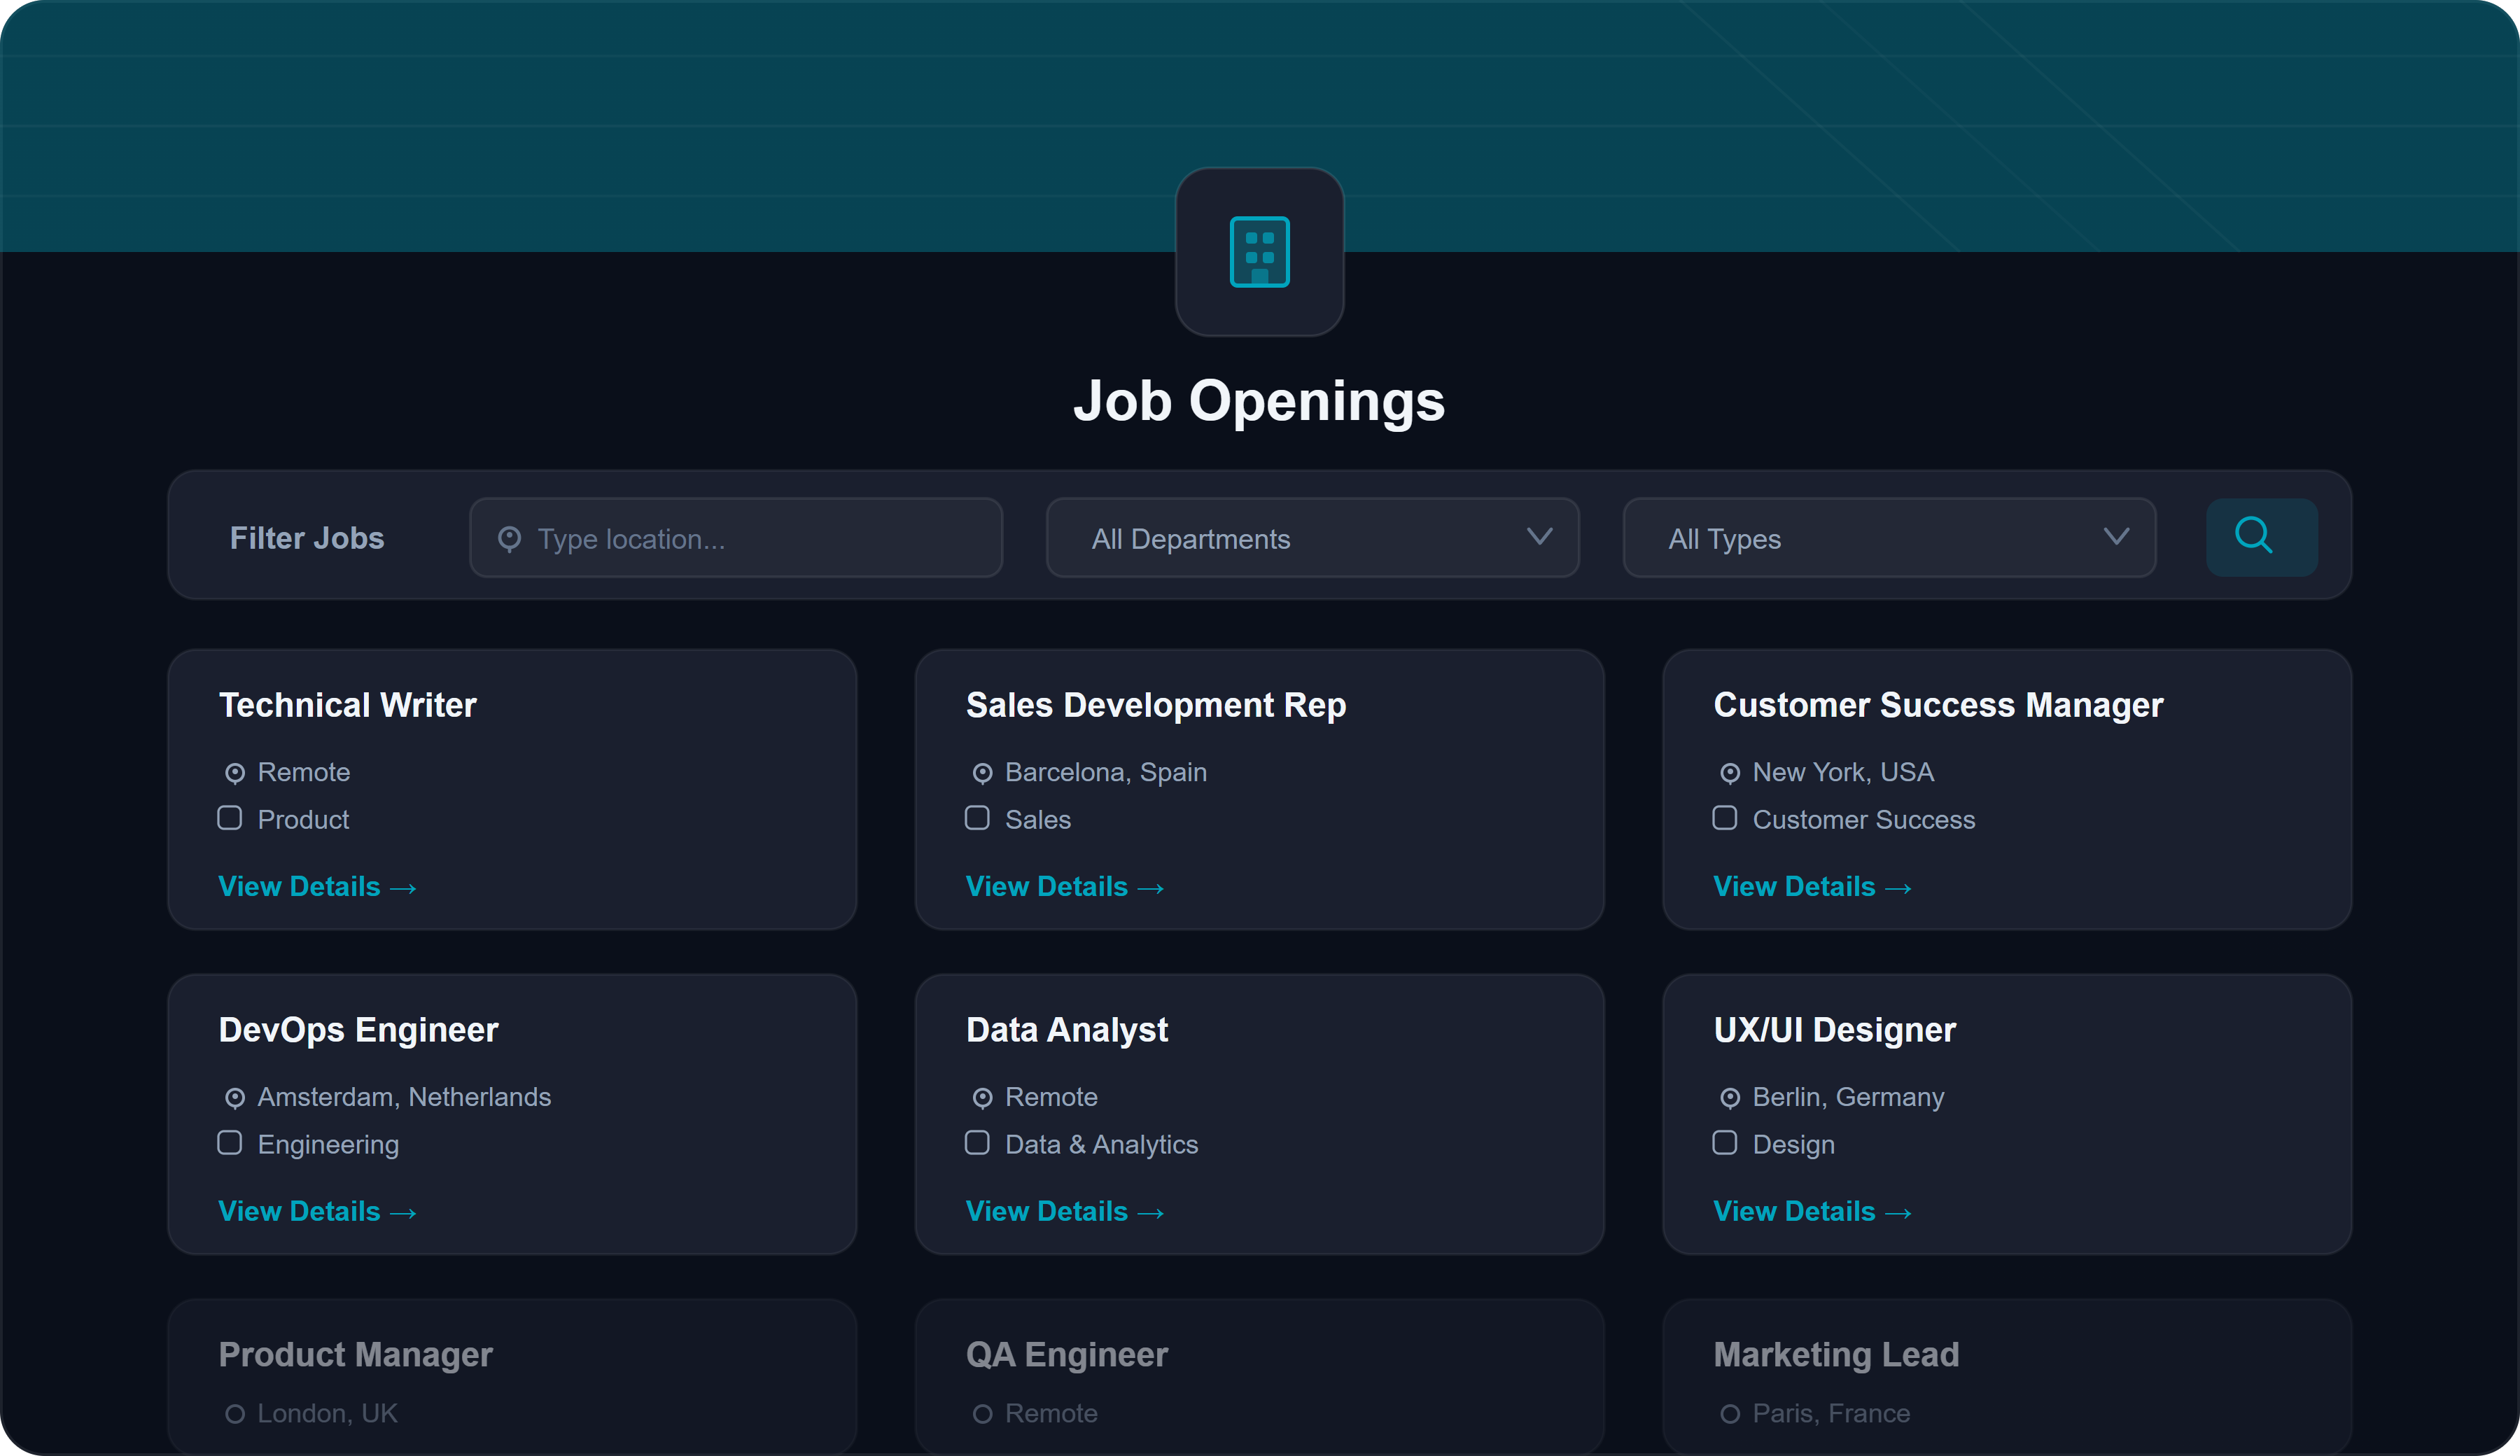This screenshot has height=1456, width=2520.
Task: Click the New York, USA location text
Action: [1843, 773]
